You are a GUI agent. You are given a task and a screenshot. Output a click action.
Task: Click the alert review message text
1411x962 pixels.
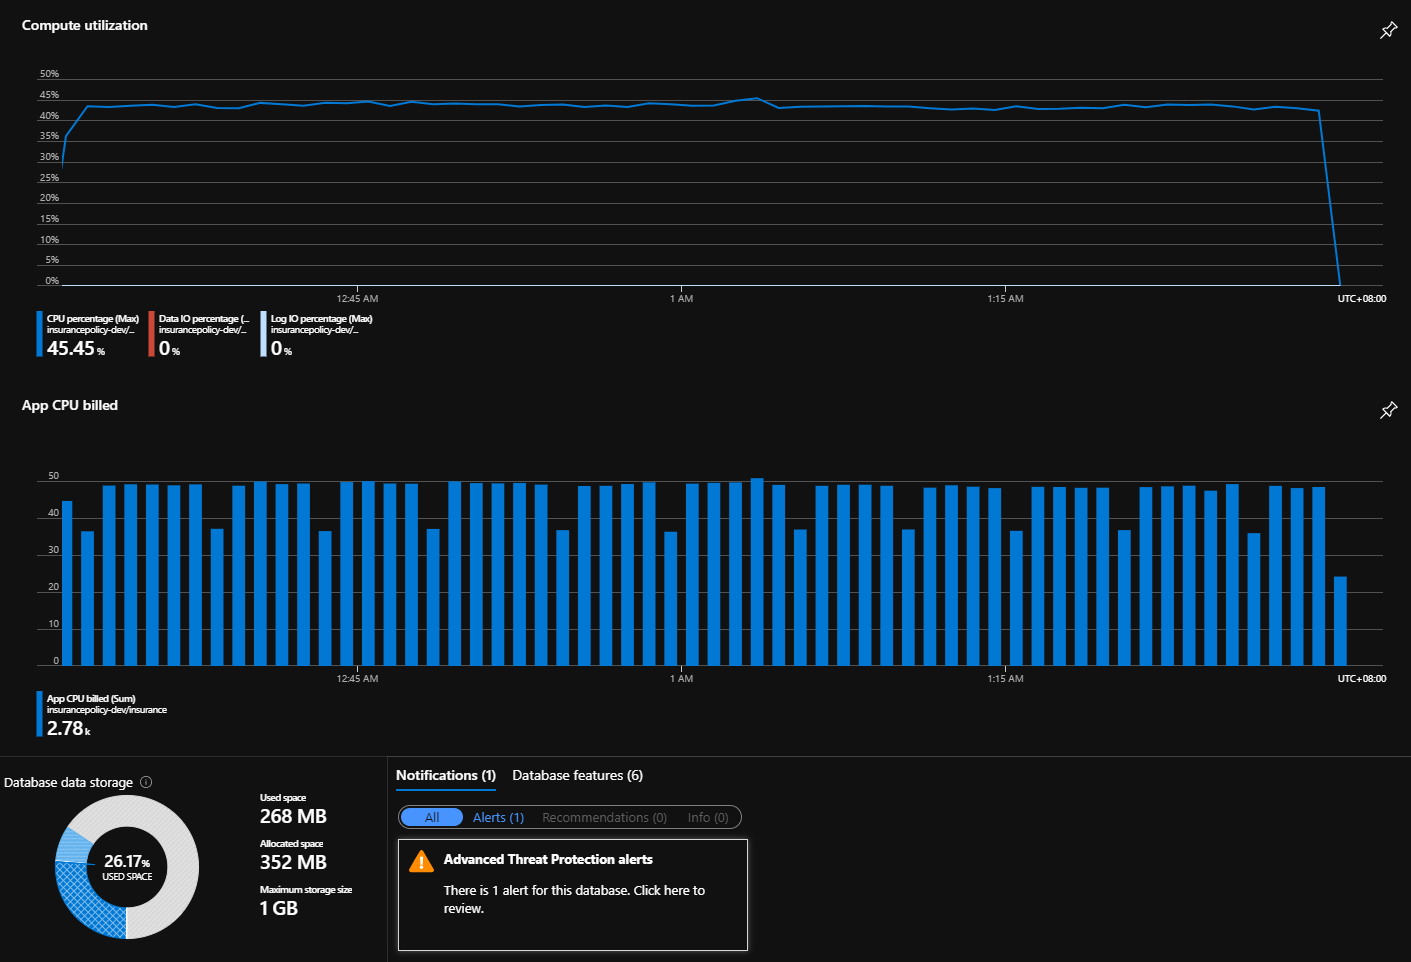pos(574,899)
